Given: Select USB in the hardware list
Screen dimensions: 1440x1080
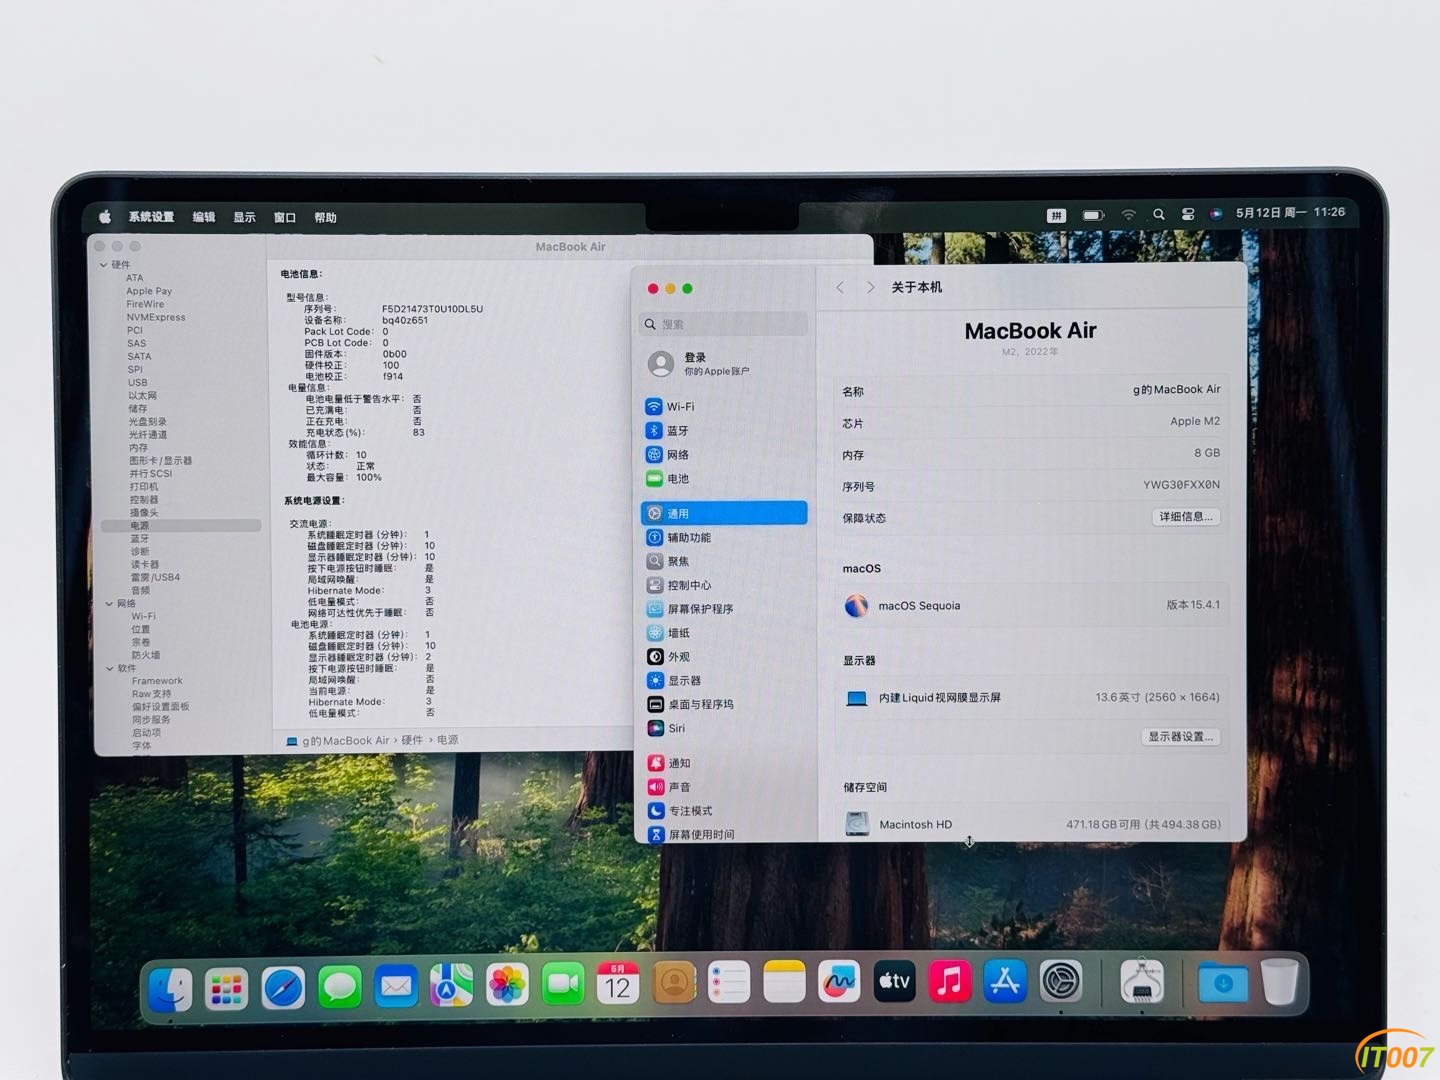Looking at the screenshot, I should tap(138, 382).
